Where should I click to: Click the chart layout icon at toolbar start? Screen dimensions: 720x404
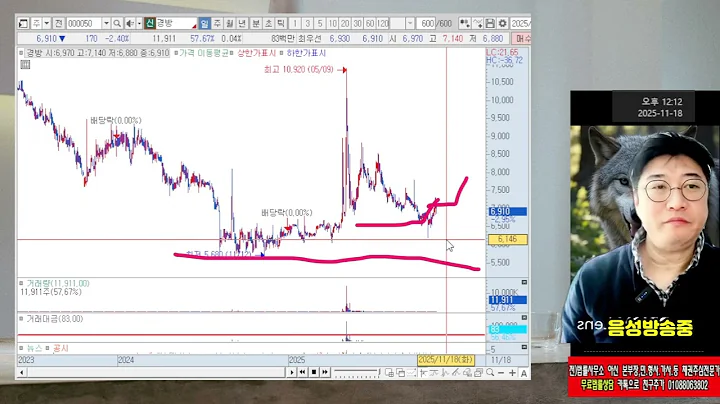23,23
